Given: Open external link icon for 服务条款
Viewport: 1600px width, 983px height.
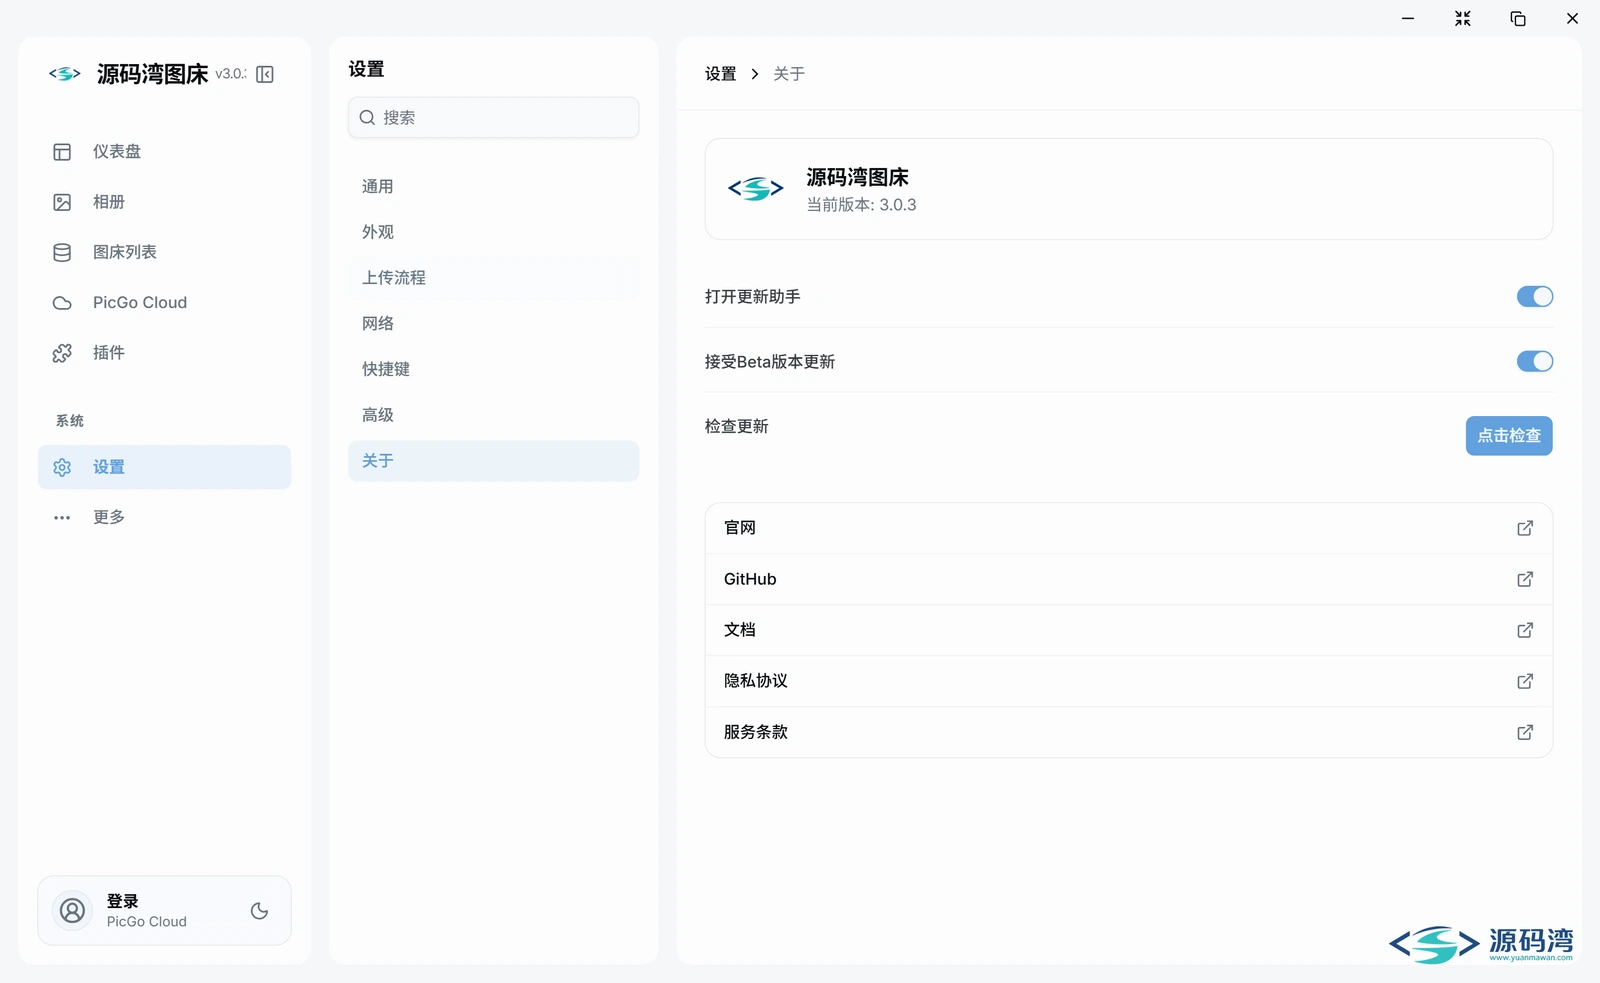Looking at the screenshot, I should tap(1525, 732).
